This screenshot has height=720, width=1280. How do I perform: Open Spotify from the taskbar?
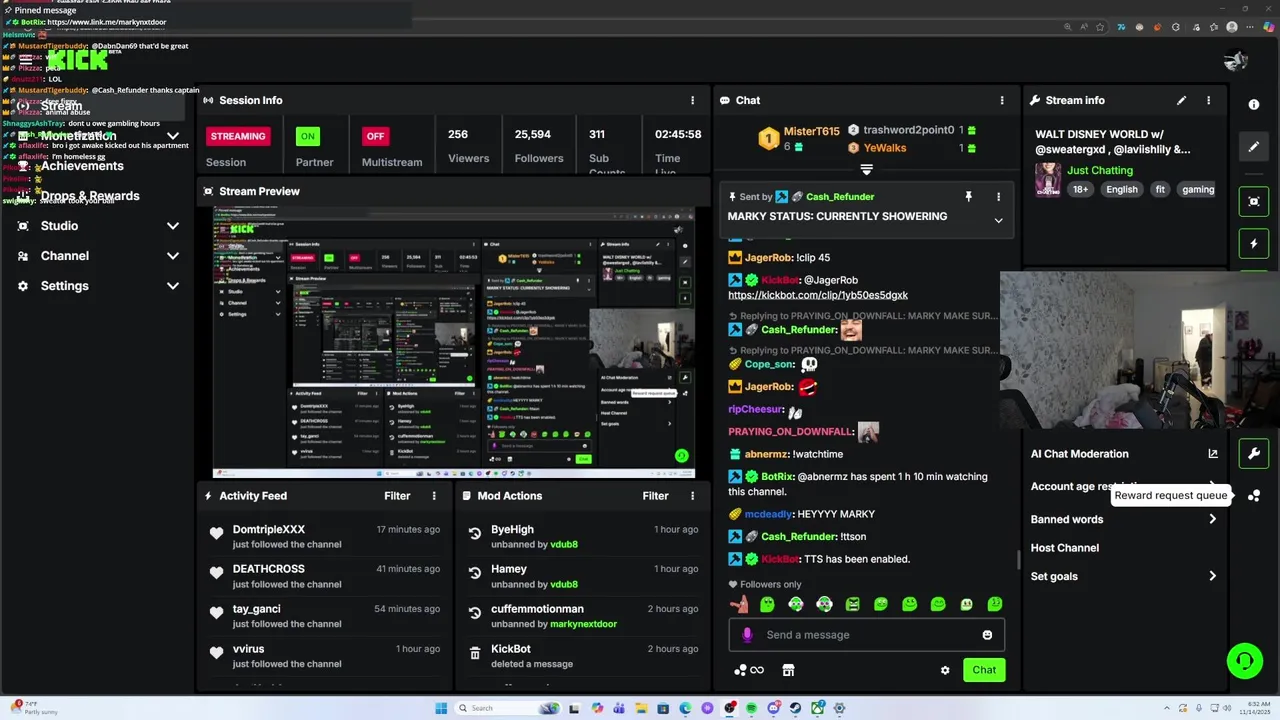click(x=751, y=708)
